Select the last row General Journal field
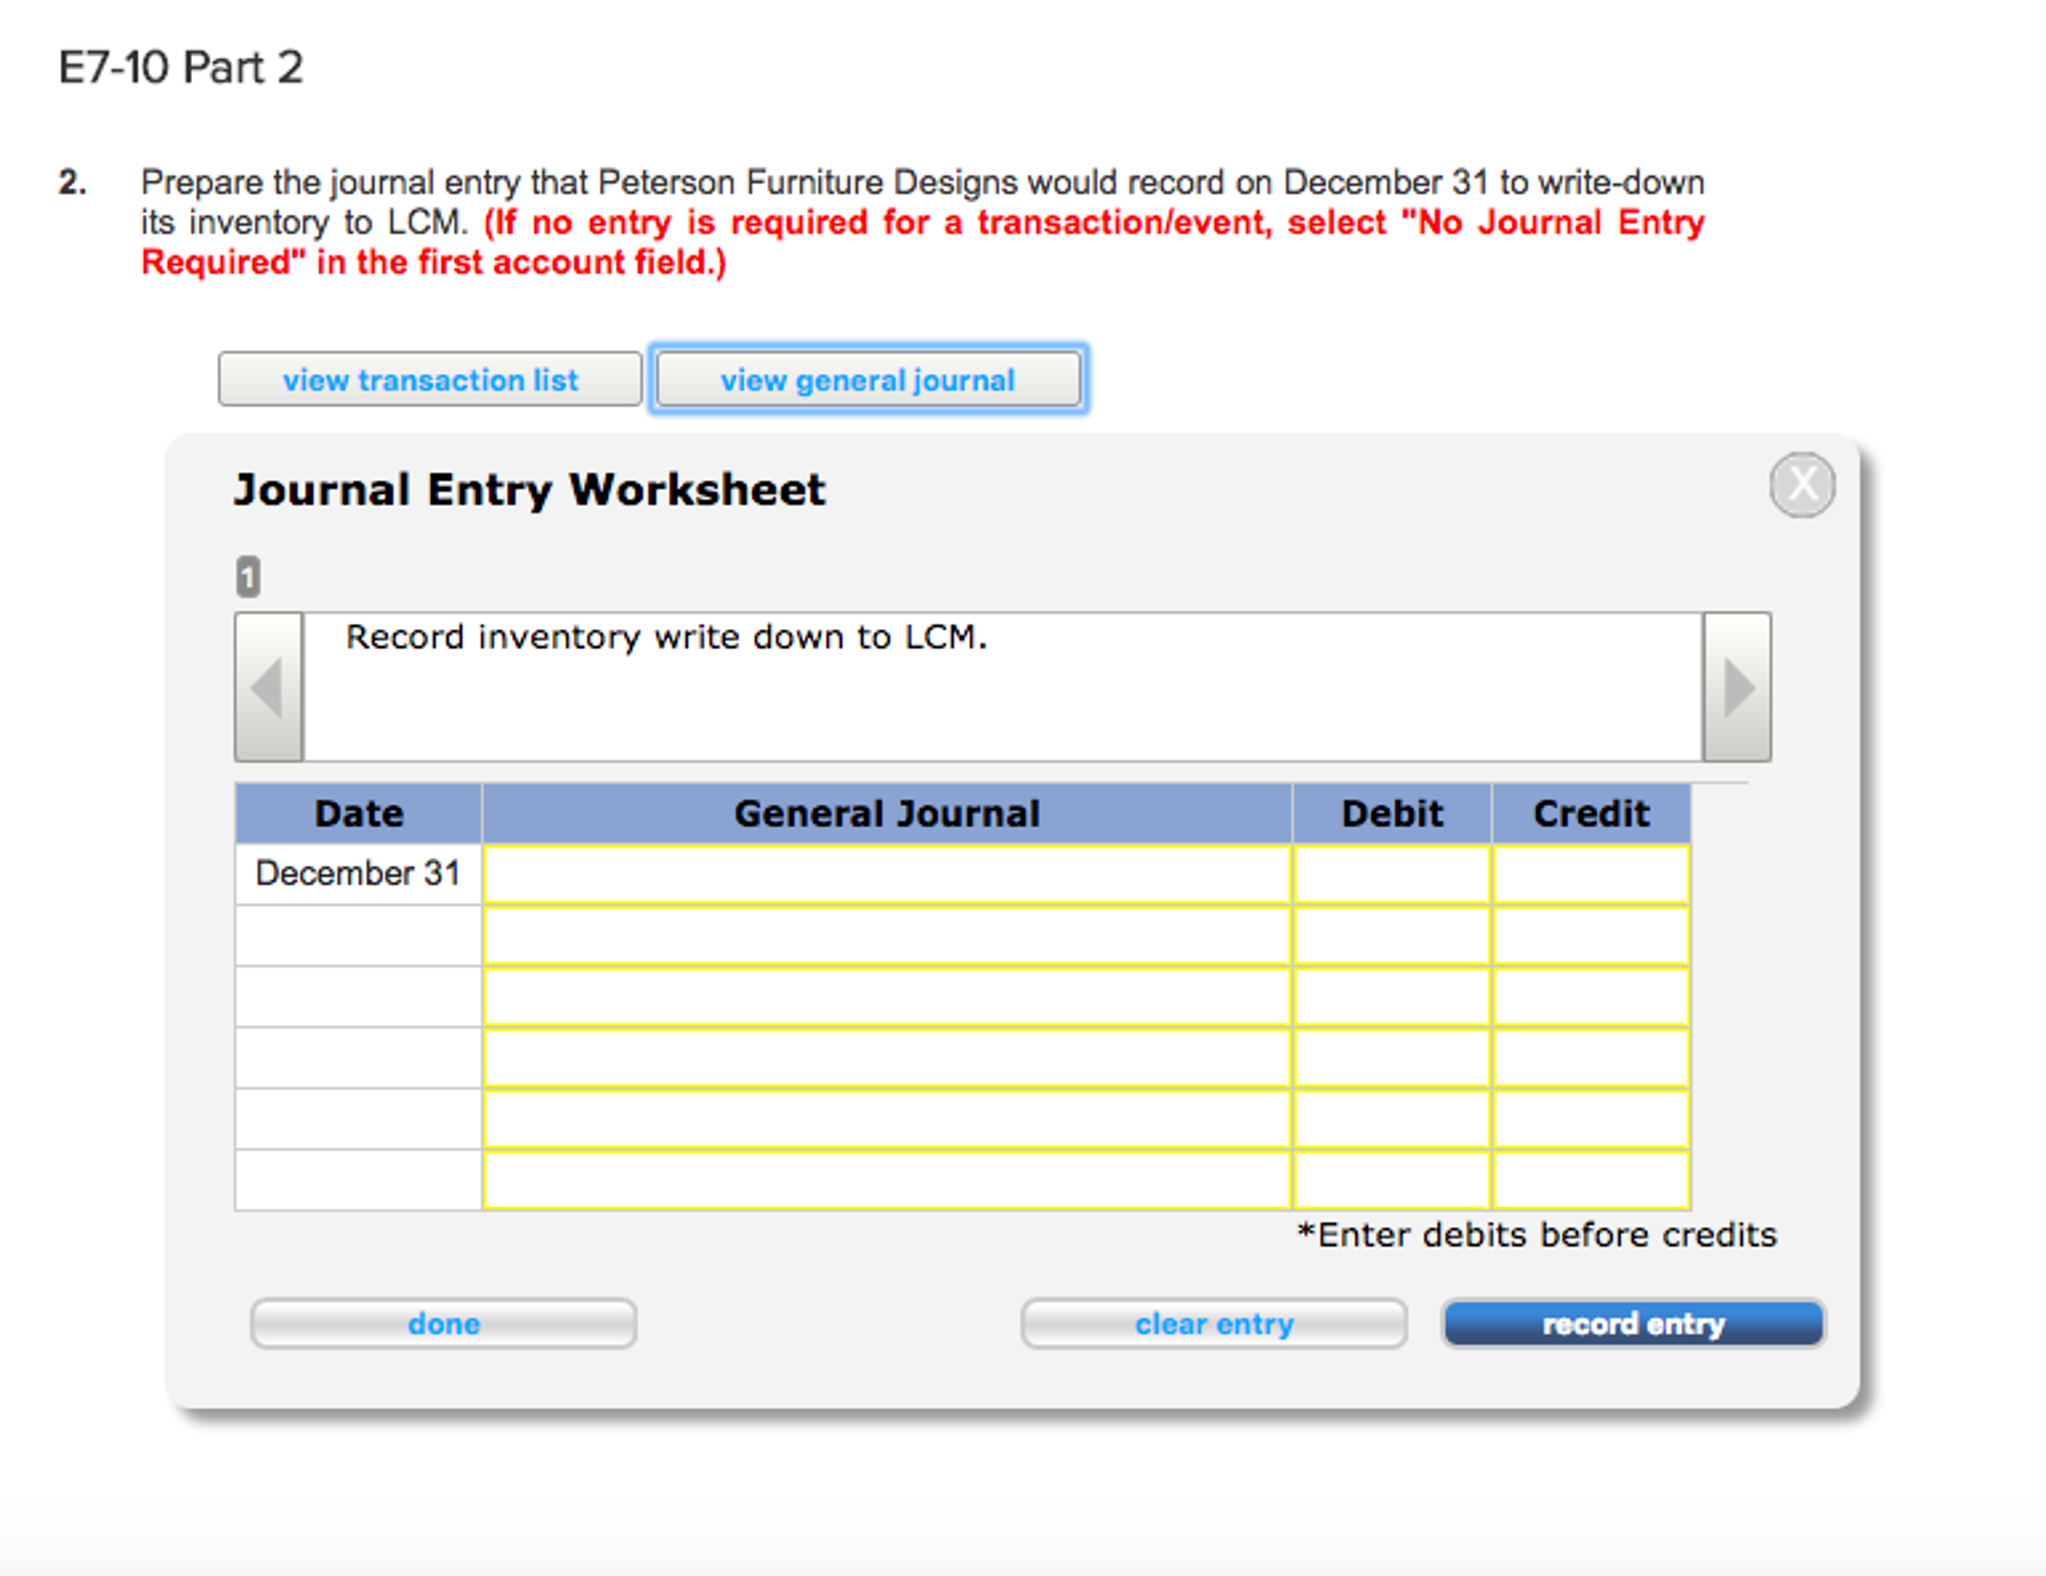This screenshot has height=1576, width=2046. click(886, 1180)
